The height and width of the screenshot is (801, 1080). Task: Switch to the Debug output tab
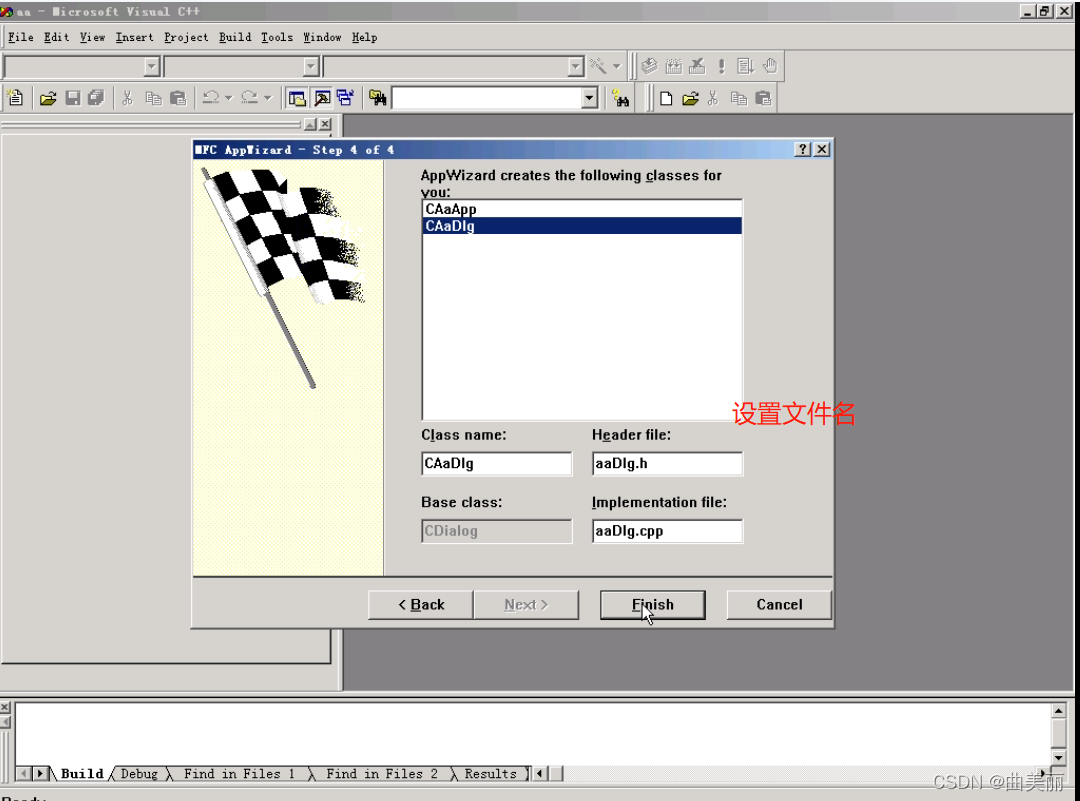(139, 773)
